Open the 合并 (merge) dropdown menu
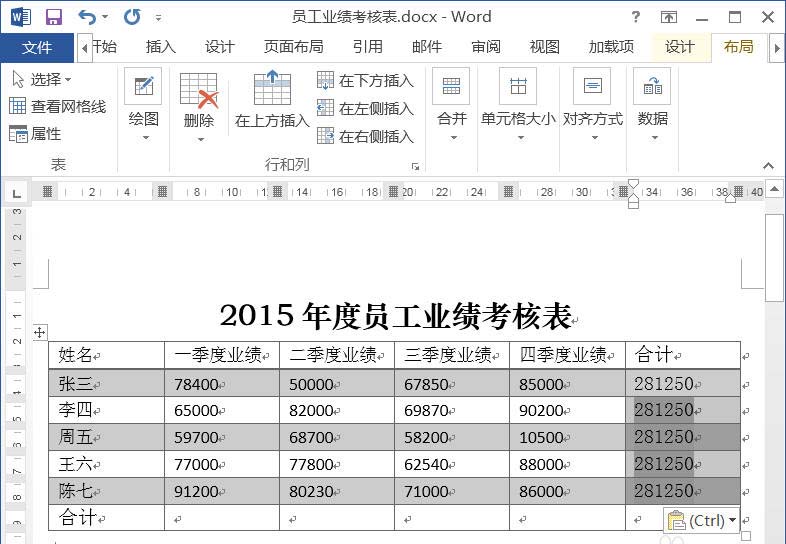Viewport: 786px width, 544px height. pos(452,138)
